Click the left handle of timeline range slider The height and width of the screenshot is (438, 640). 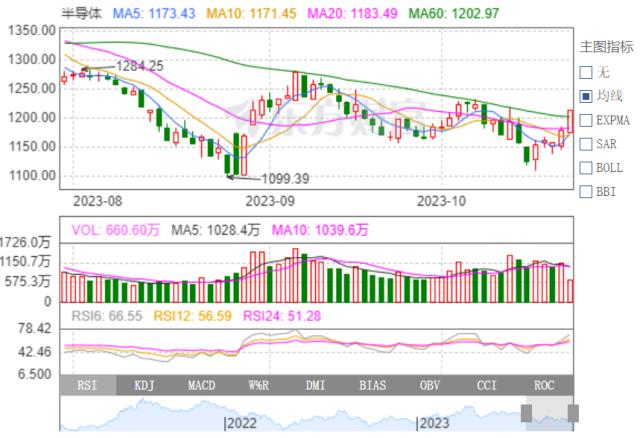(526, 413)
